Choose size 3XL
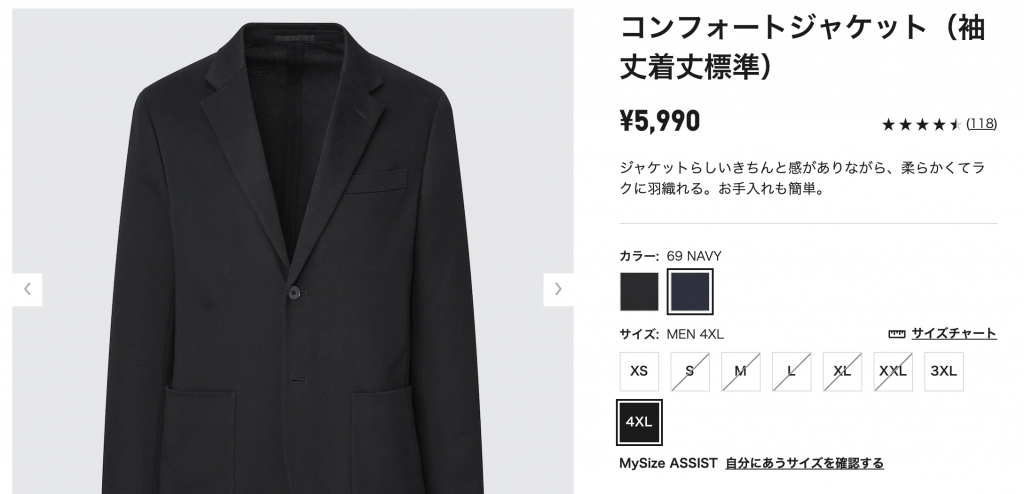 click(944, 371)
